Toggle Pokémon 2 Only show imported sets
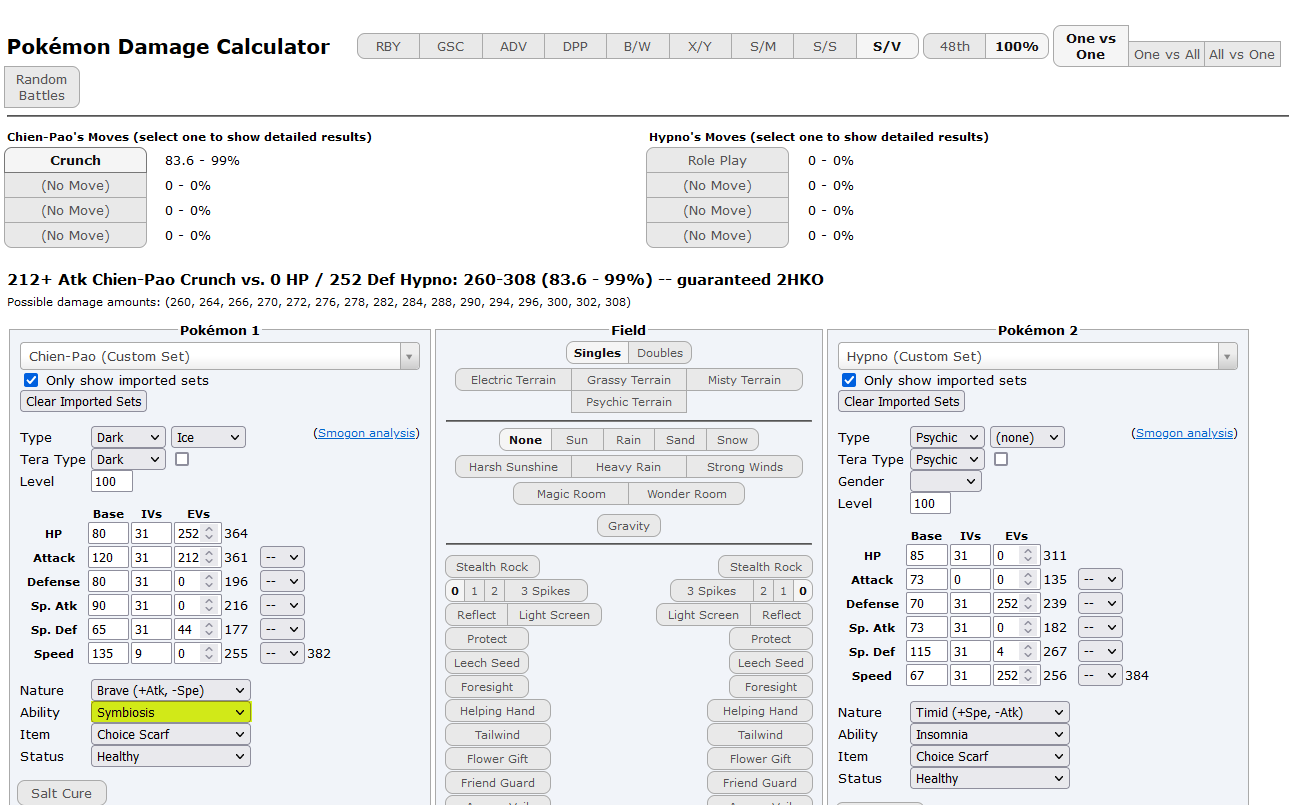The height and width of the screenshot is (805, 1289). pos(849,380)
